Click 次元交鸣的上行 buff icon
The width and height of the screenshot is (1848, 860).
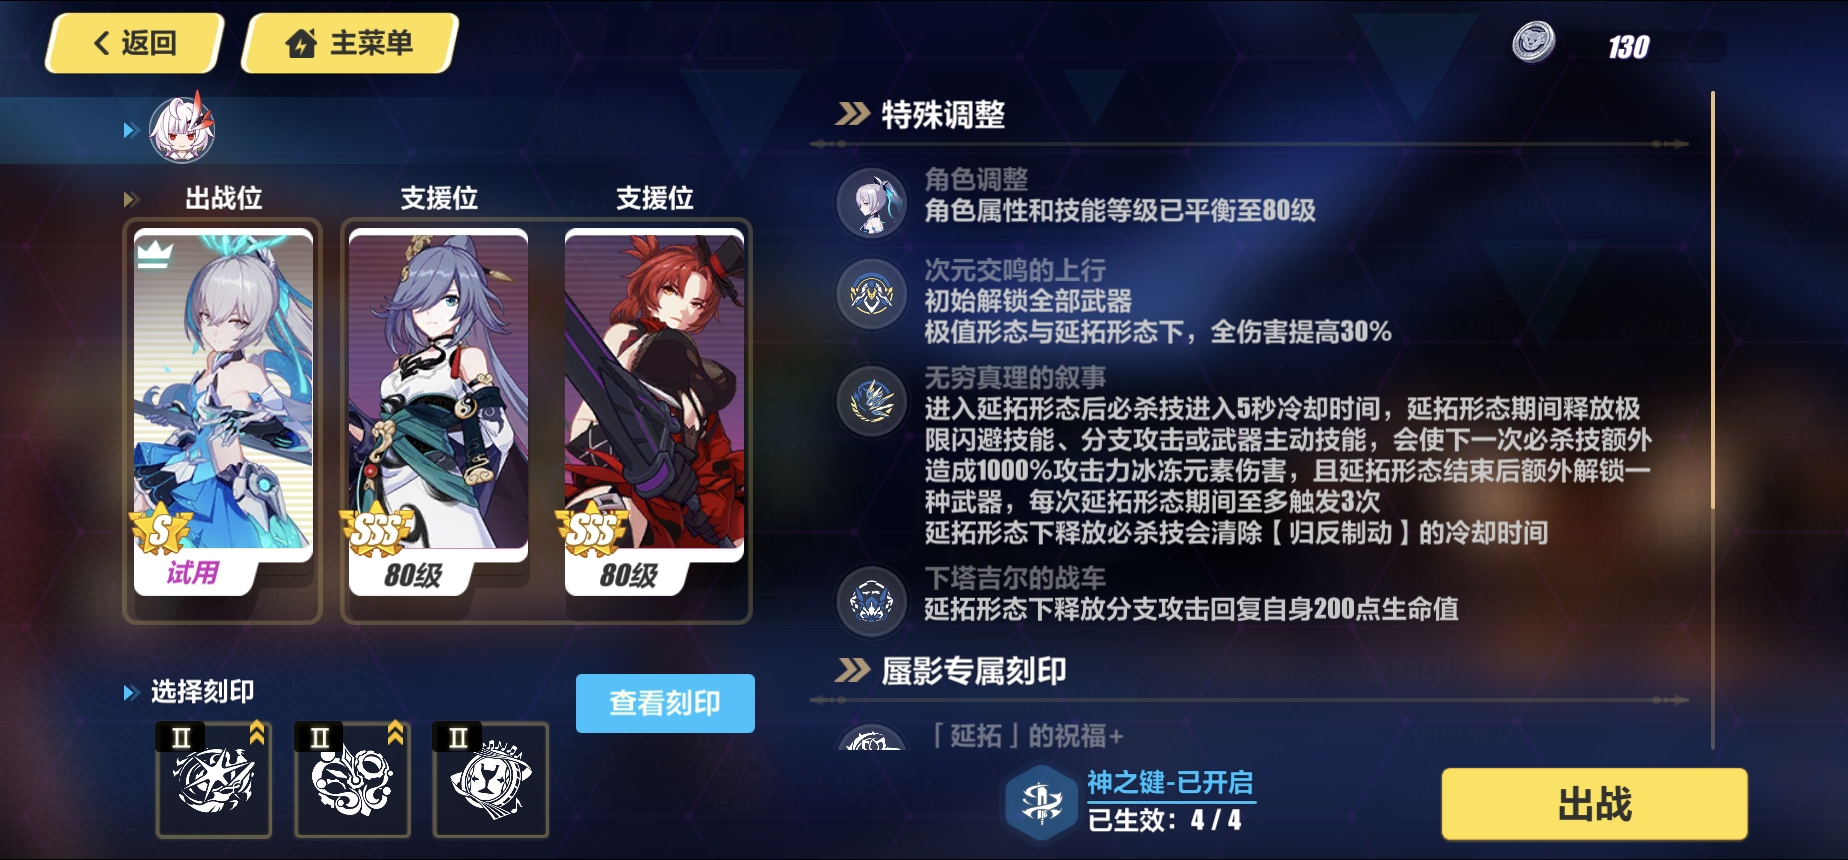[x=872, y=294]
